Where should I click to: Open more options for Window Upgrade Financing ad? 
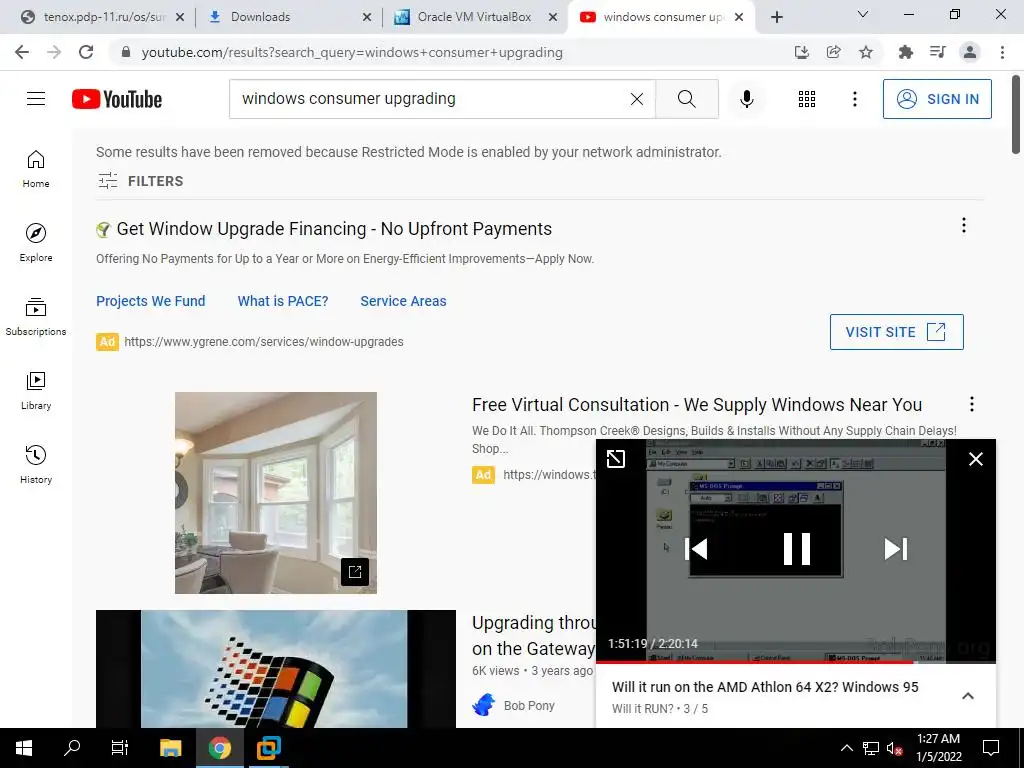[963, 226]
